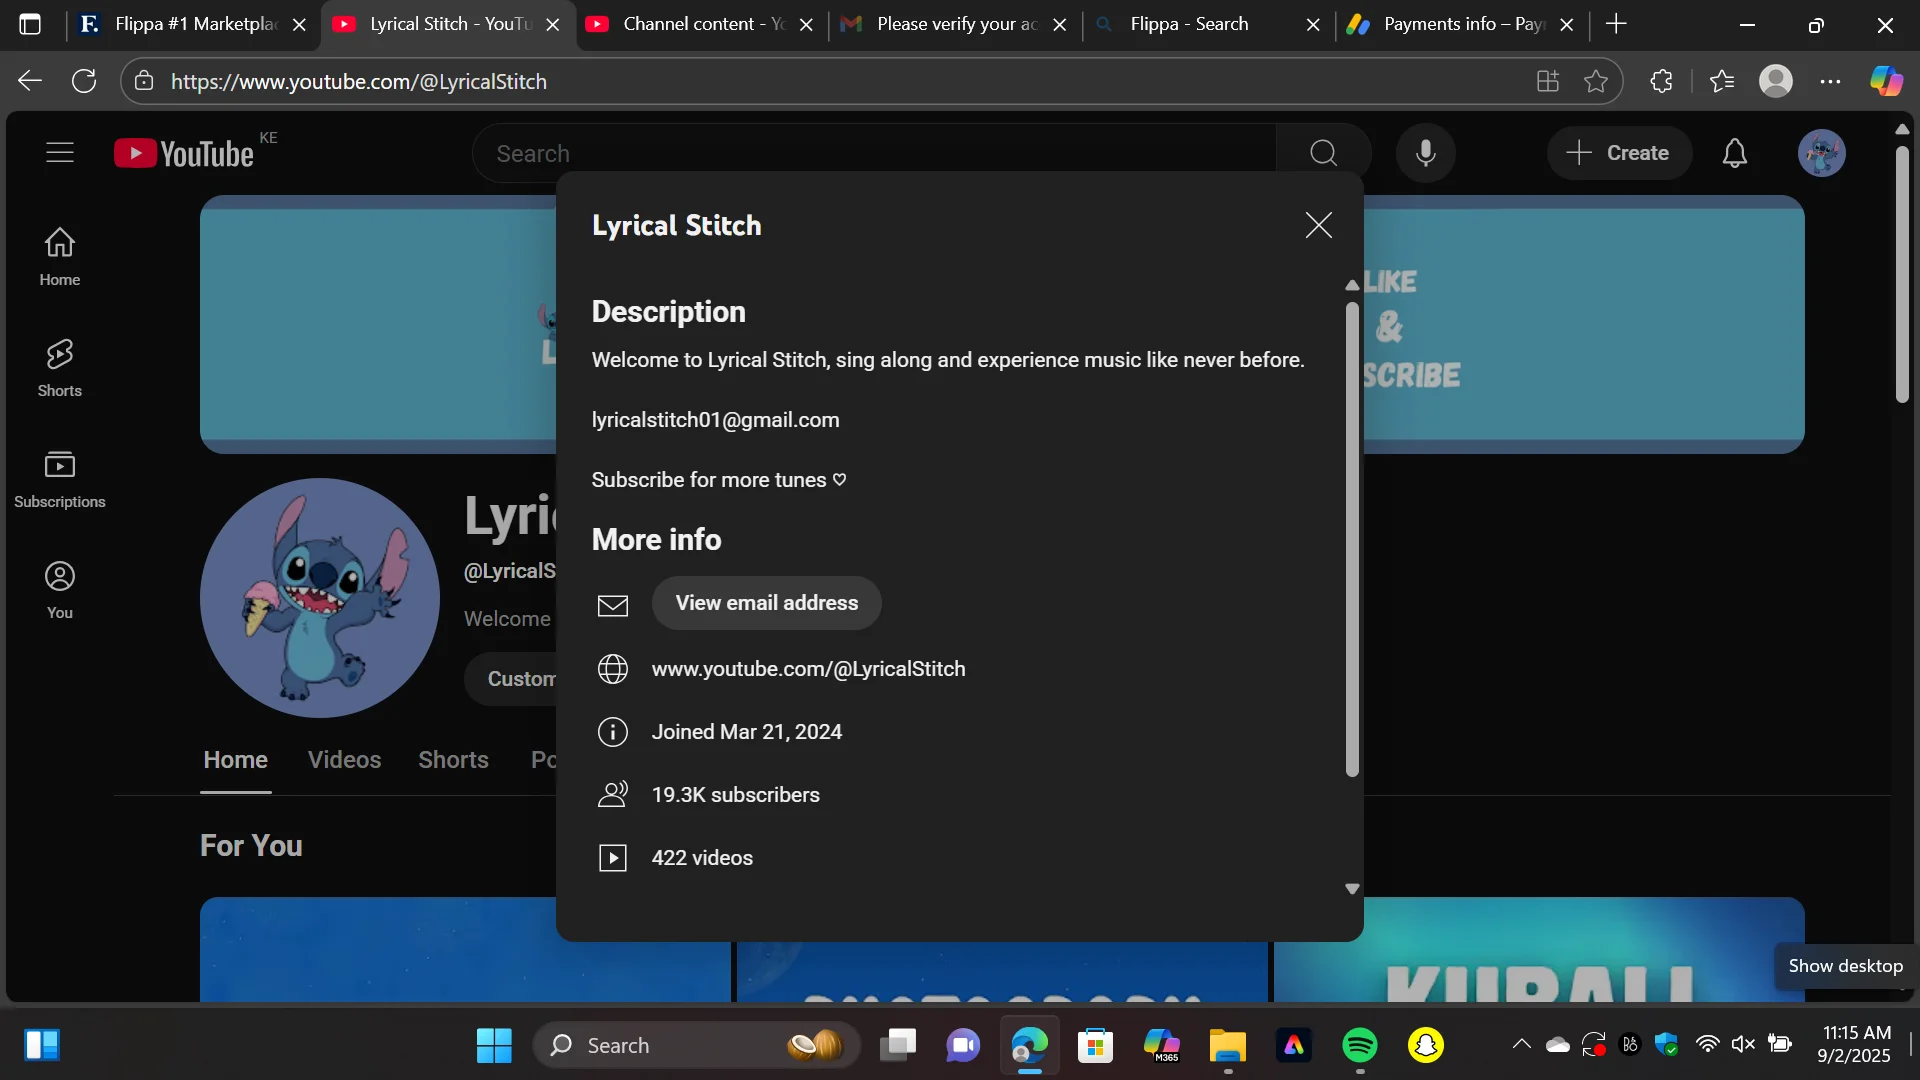This screenshot has width=1920, height=1080.
Task: Open the You section in sidebar
Action: coord(60,589)
